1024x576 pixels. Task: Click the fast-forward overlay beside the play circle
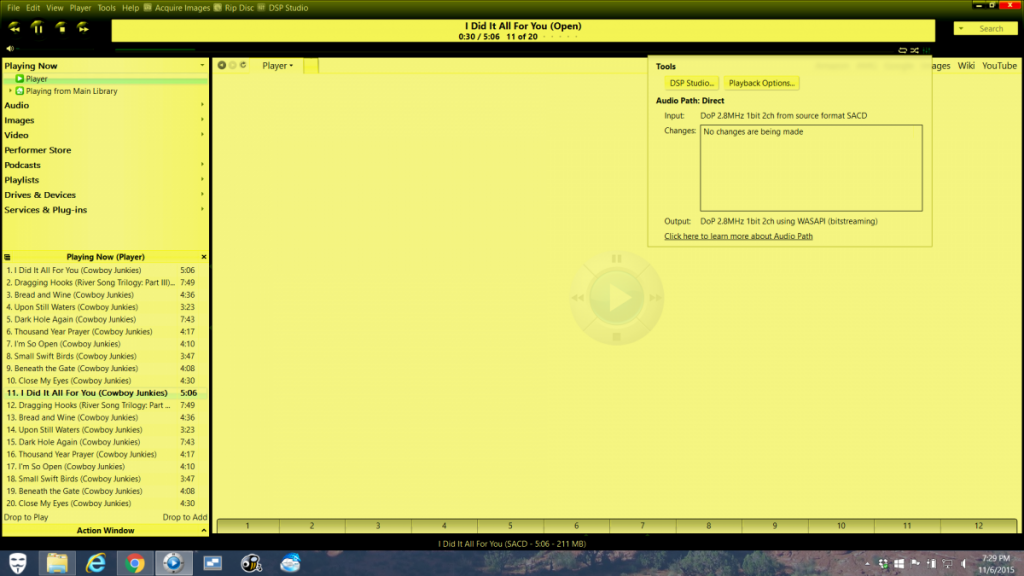click(x=656, y=298)
